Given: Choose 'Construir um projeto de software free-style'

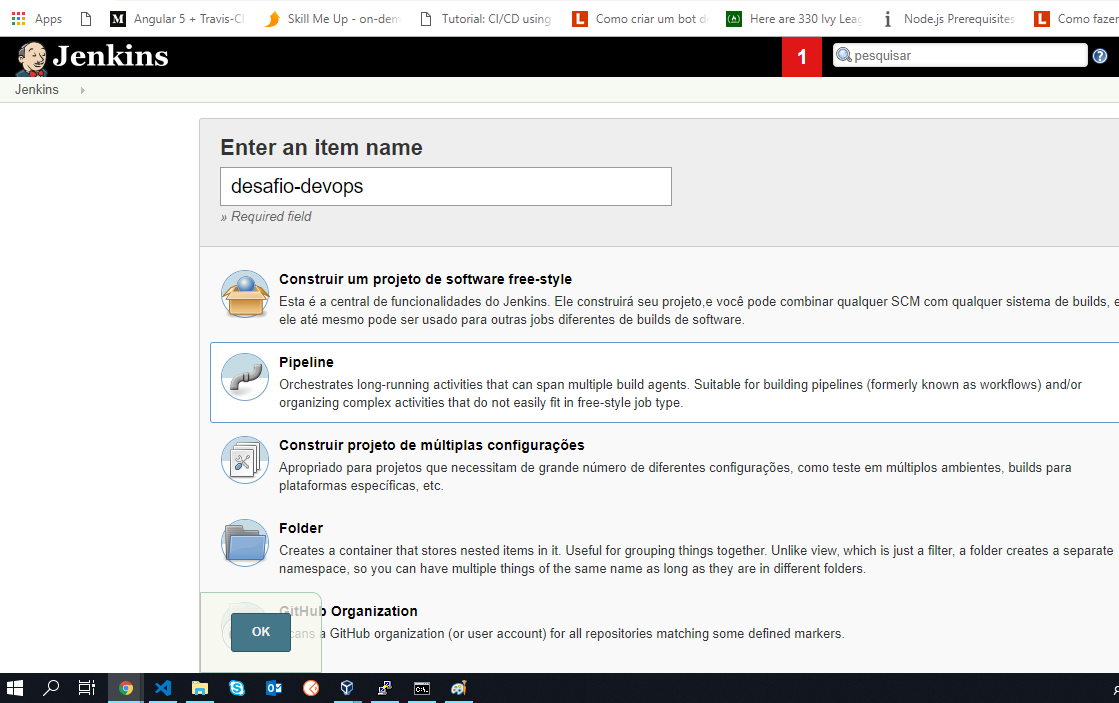Looking at the screenshot, I should 425,279.
